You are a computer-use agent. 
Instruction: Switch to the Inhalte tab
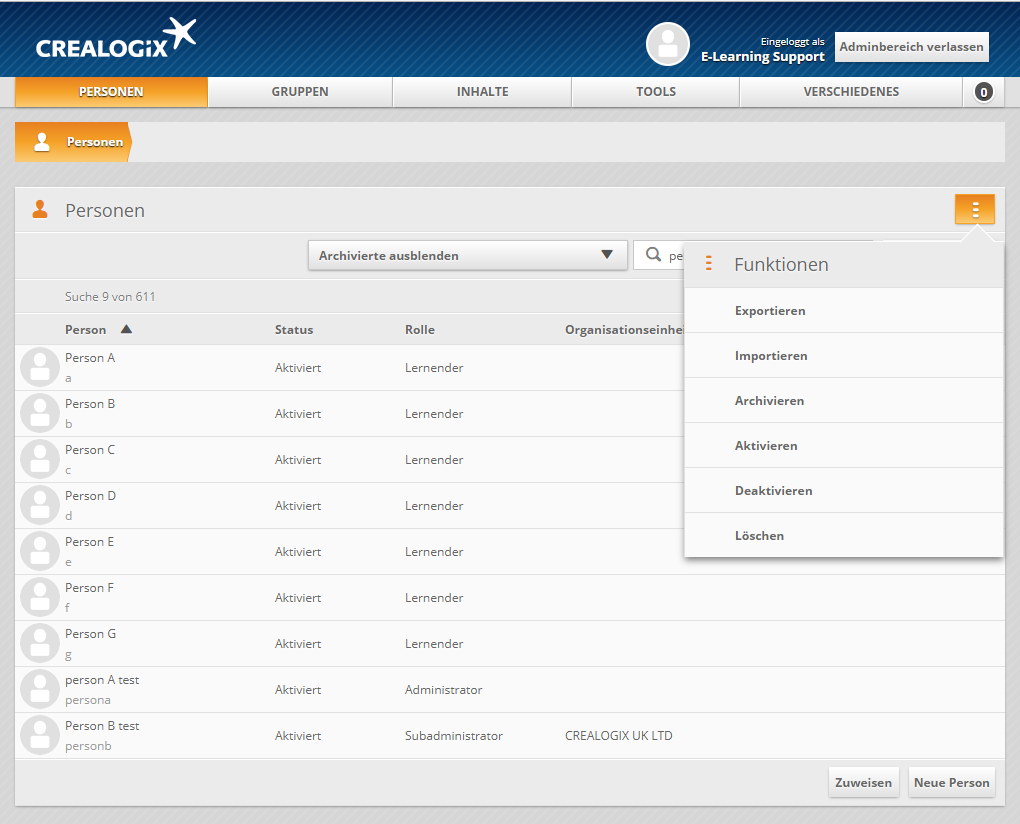pyautogui.click(x=482, y=92)
